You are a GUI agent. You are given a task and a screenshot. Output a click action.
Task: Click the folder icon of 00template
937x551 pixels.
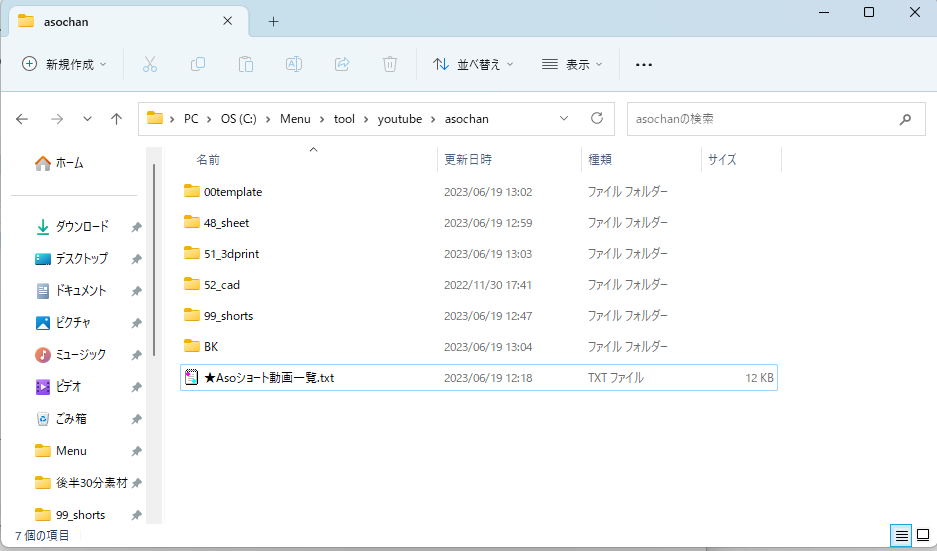(x=192, y=191)
